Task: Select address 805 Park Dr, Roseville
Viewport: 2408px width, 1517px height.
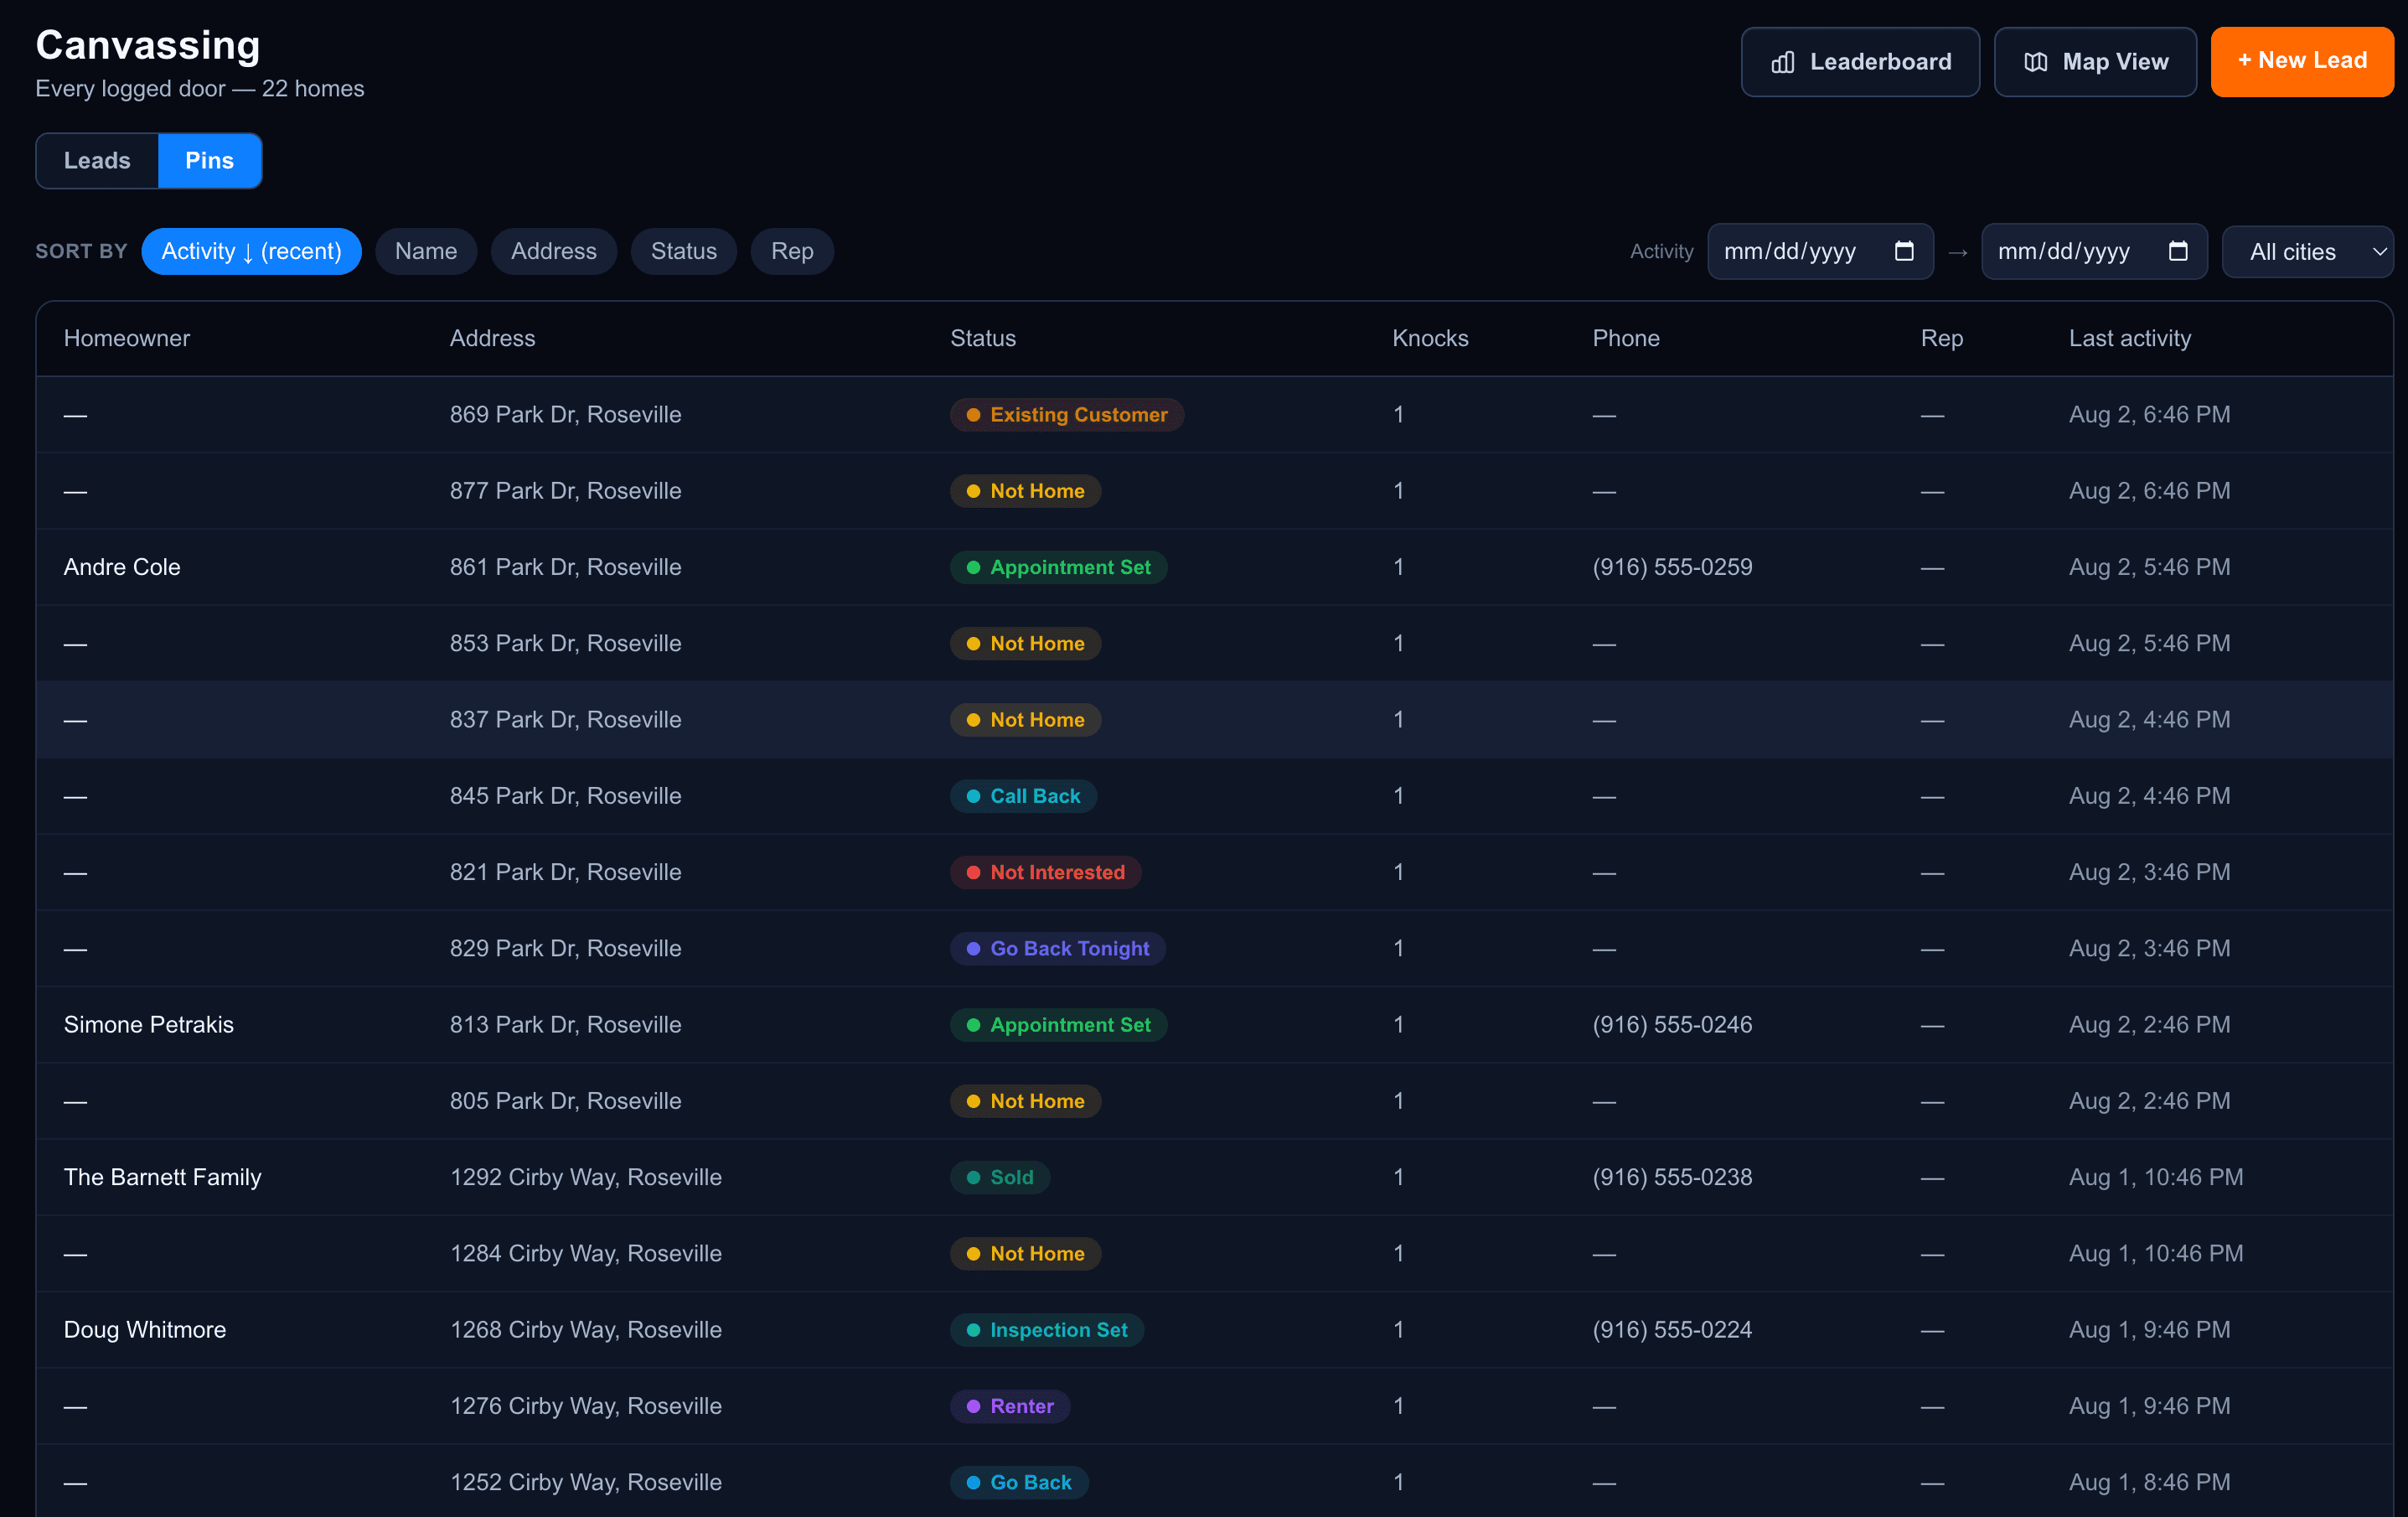Action: coord(565,1101)
